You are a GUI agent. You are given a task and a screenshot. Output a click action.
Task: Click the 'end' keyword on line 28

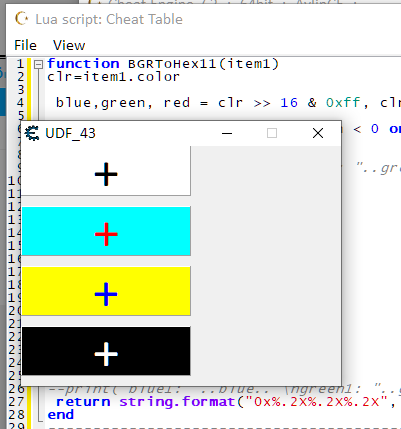[x=61, y=415]
